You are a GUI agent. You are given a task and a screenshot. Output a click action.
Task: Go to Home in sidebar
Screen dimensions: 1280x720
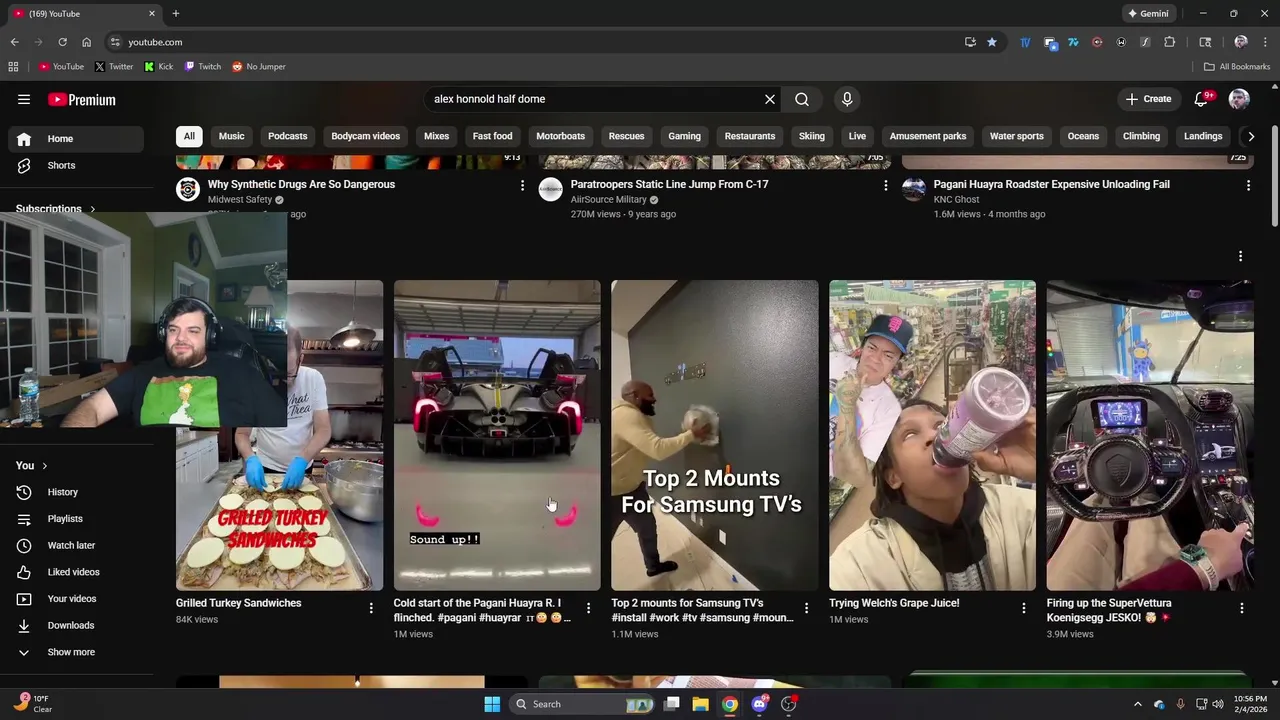pos(76,139)
